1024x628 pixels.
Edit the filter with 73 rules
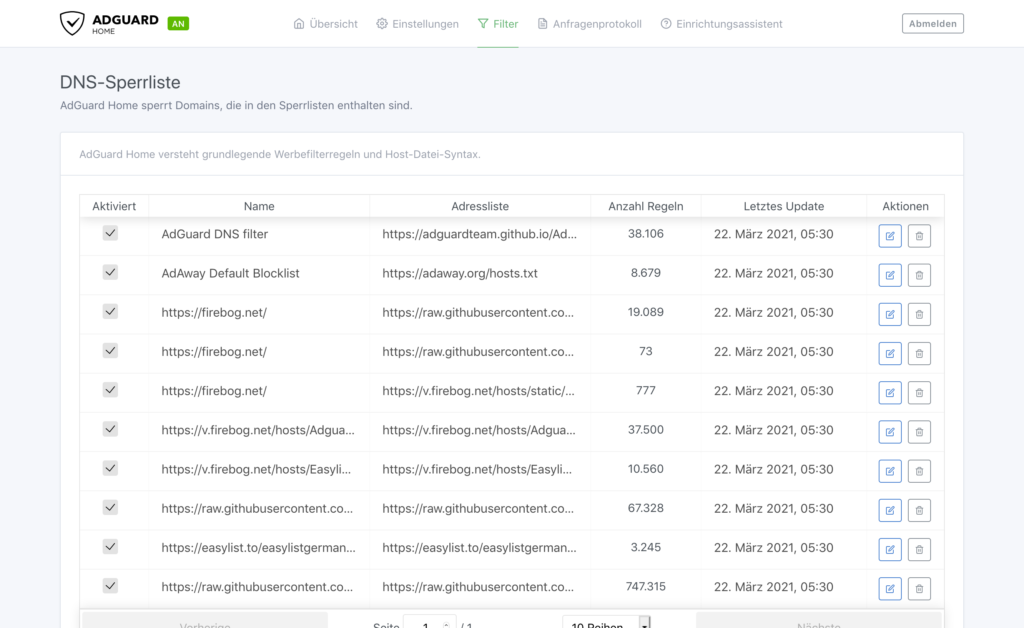890,353
